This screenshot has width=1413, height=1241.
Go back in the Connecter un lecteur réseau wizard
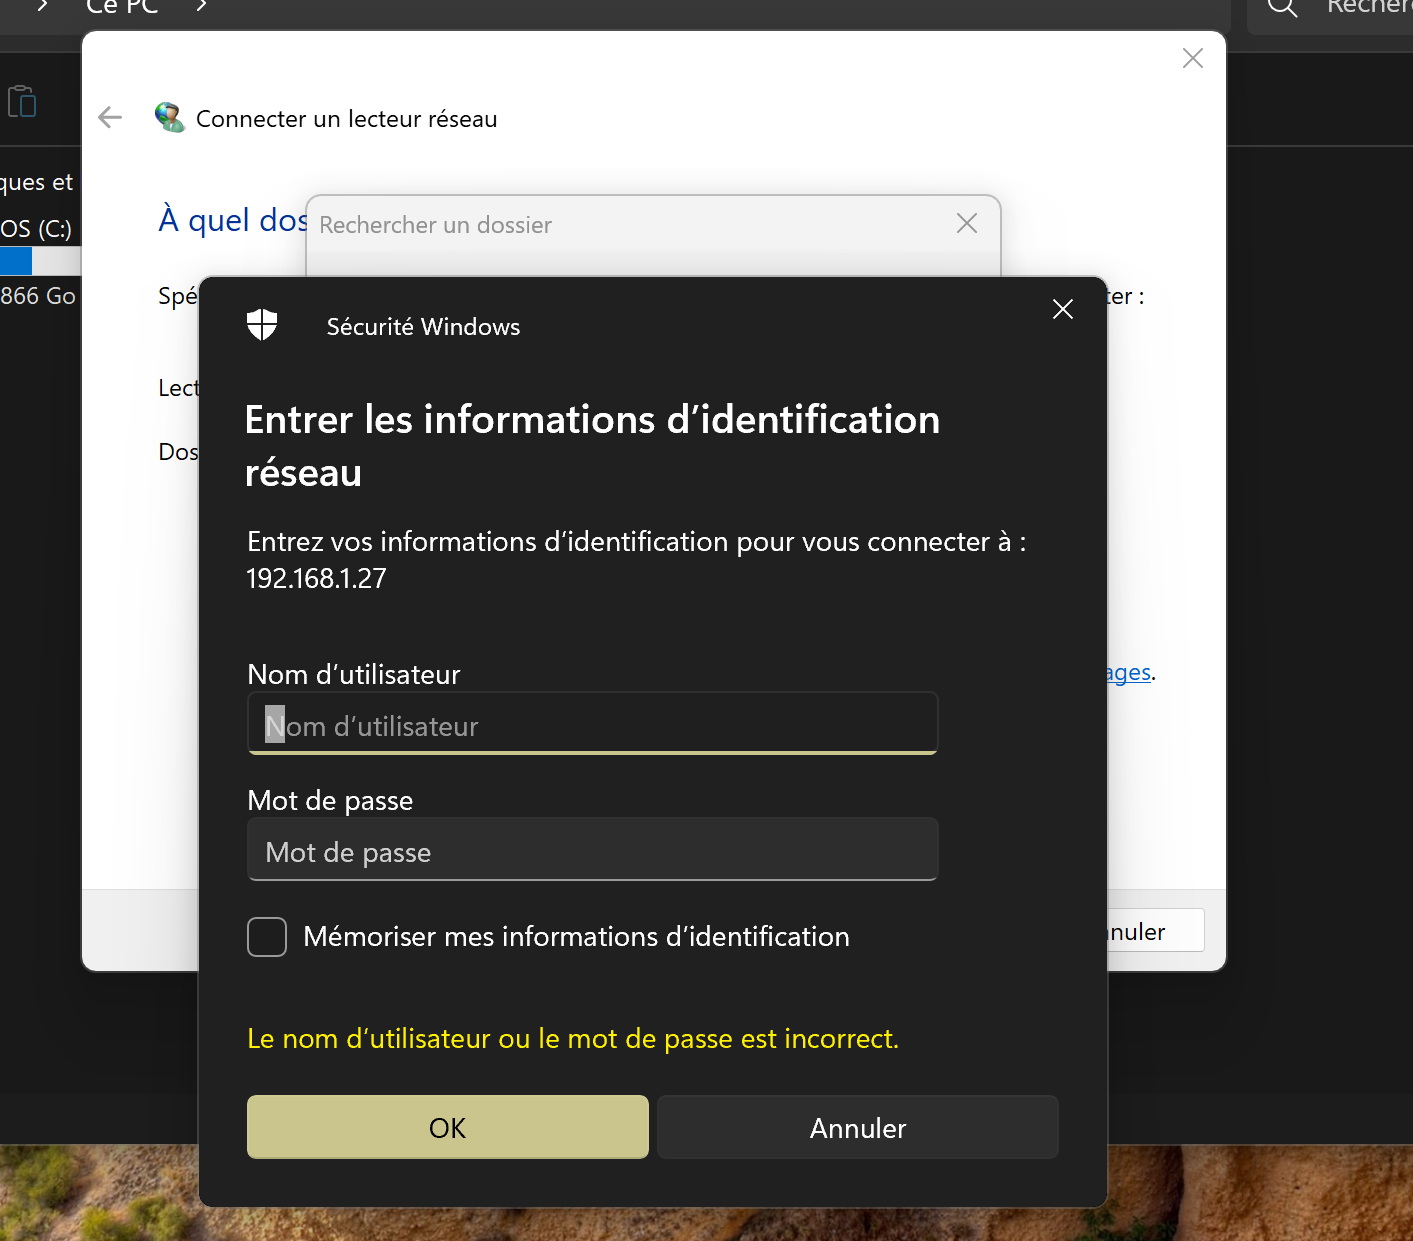110,118
